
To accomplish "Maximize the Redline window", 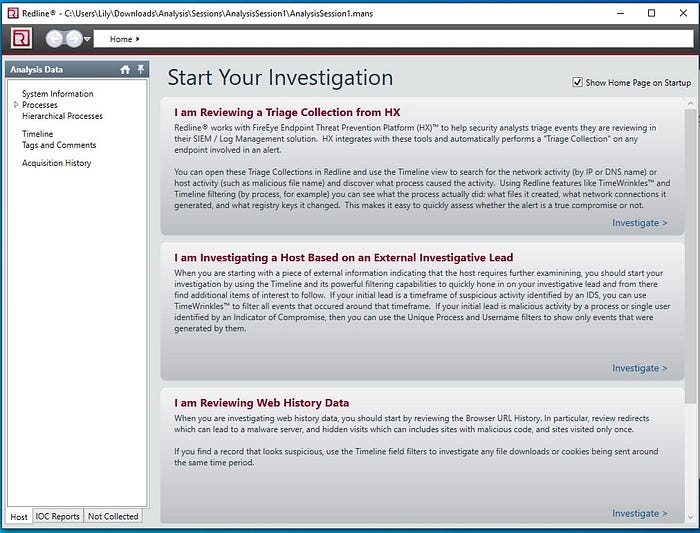I will (x=651, y=13).
